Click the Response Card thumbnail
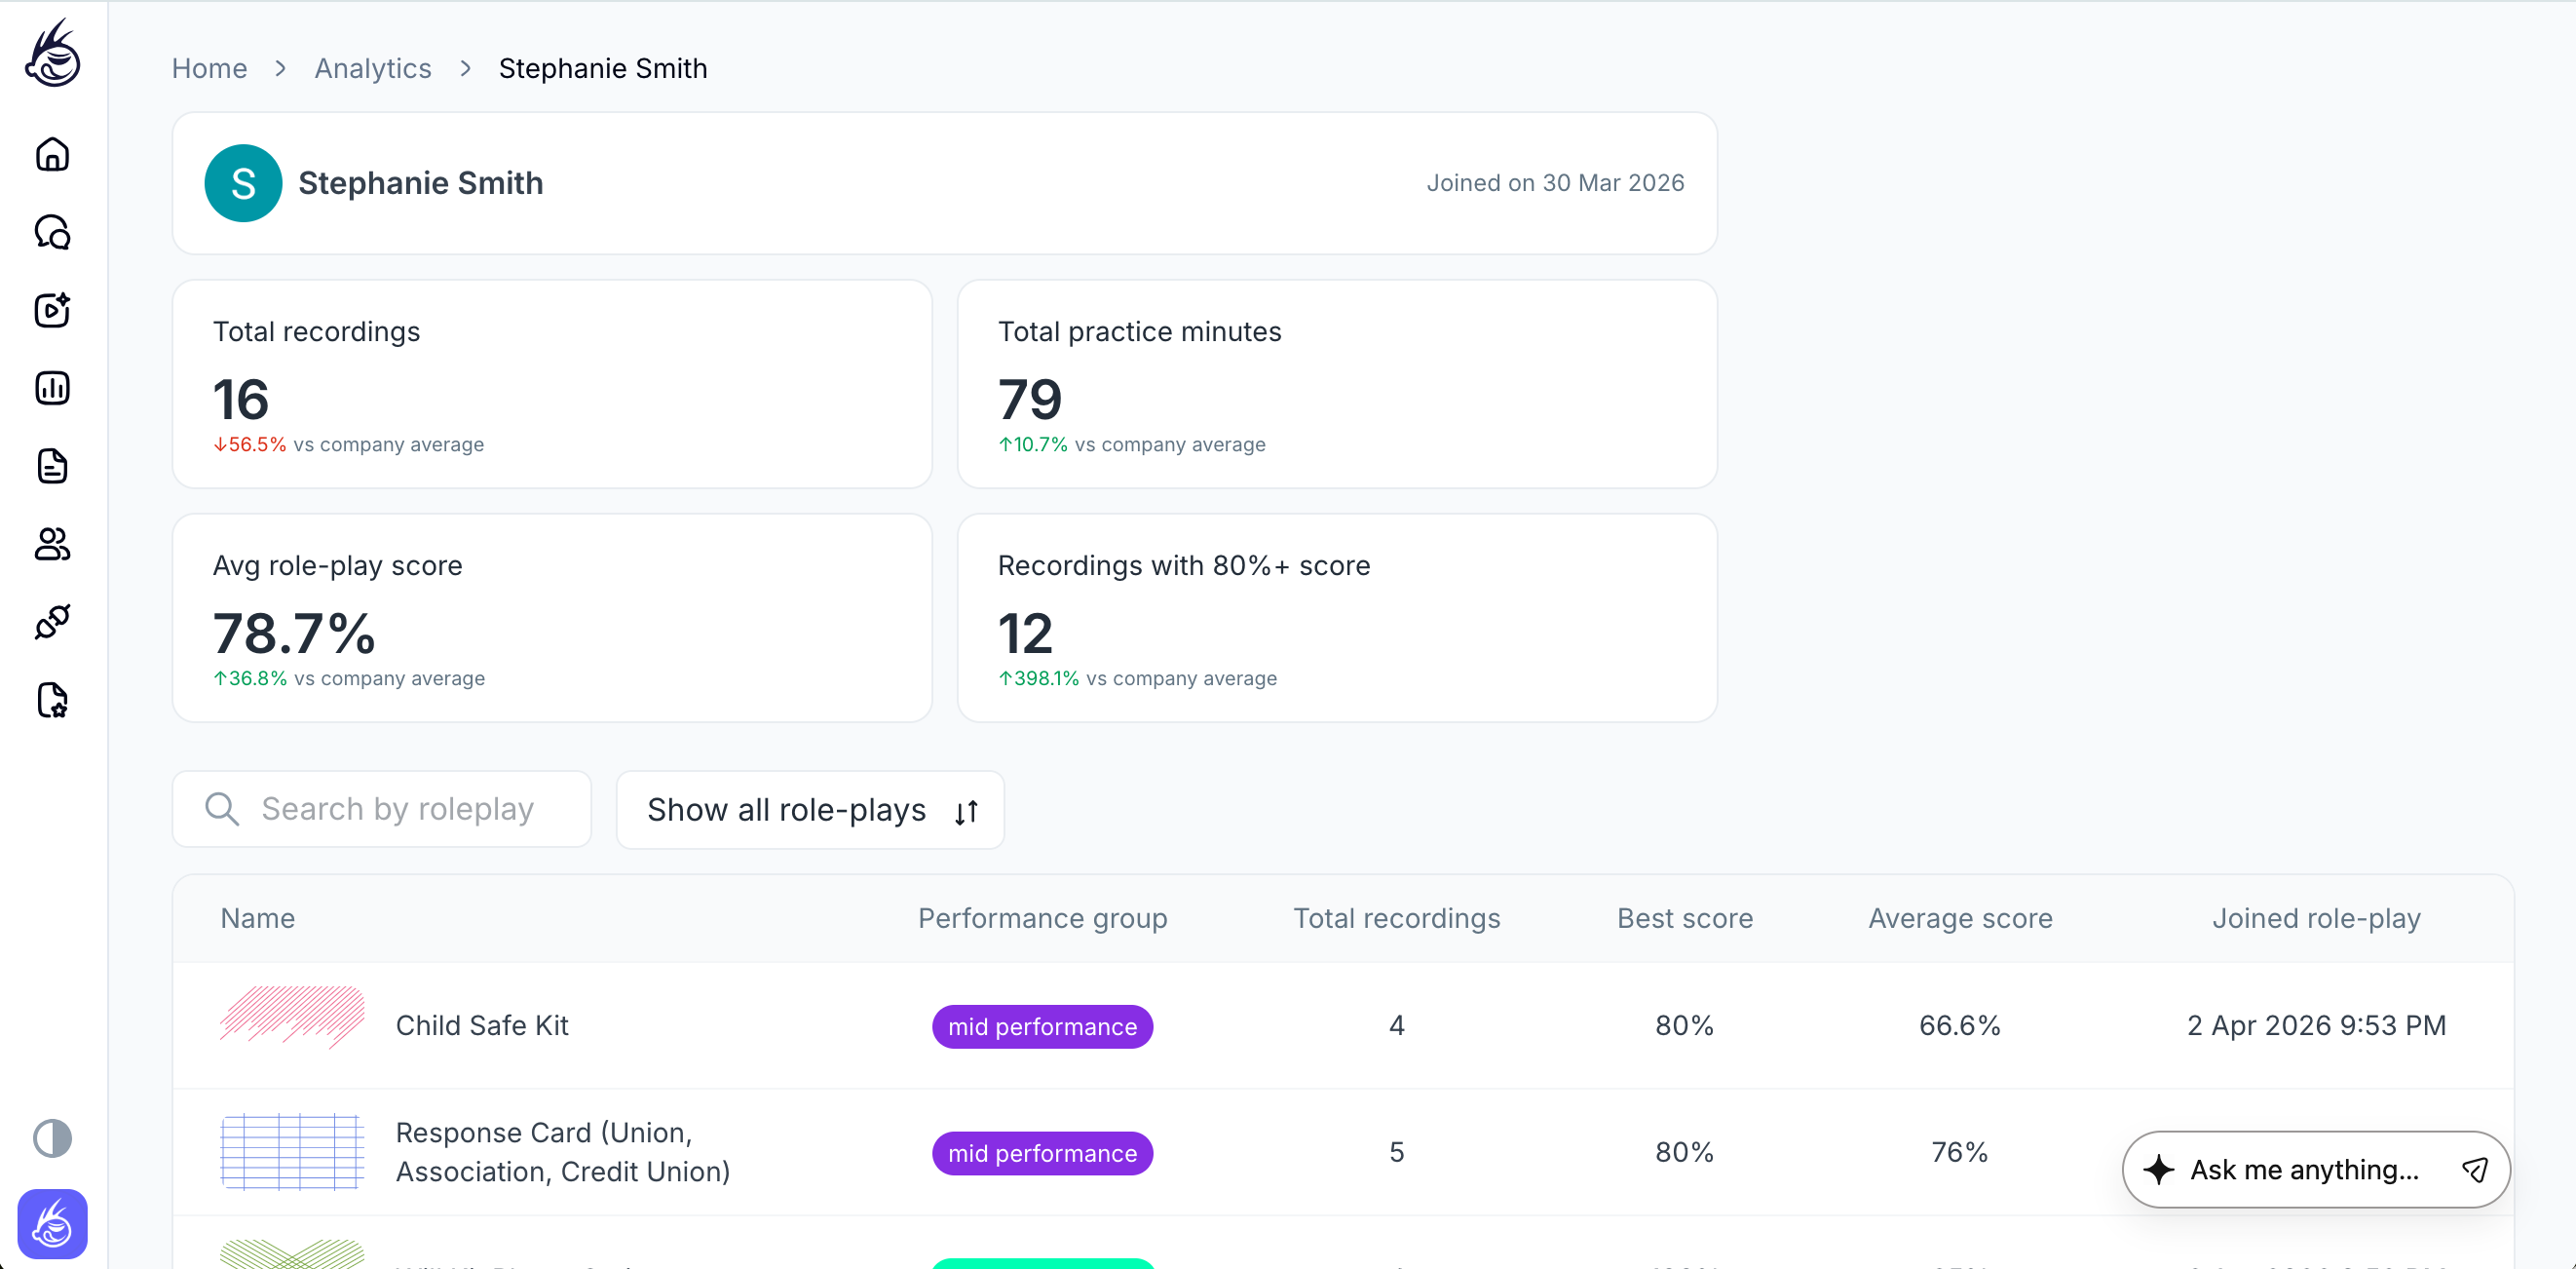This screenshot has height=1269, width=2576. [292, 1152]
